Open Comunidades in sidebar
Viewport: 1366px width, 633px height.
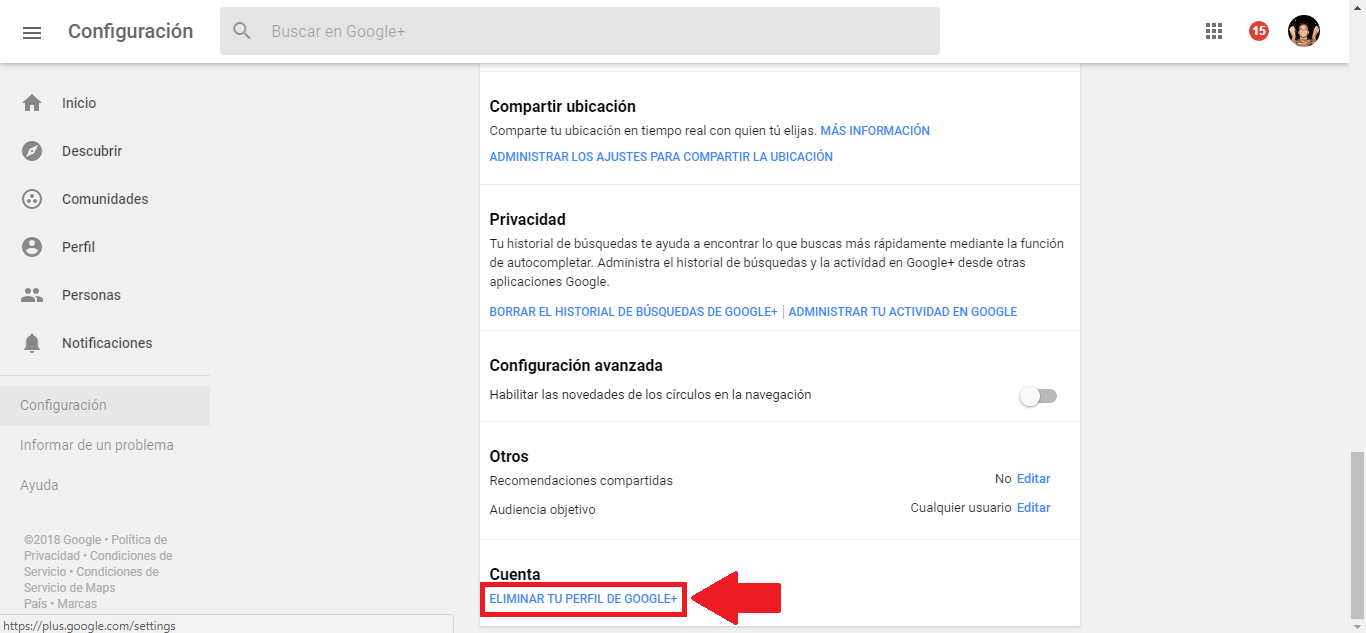[105, 199]
